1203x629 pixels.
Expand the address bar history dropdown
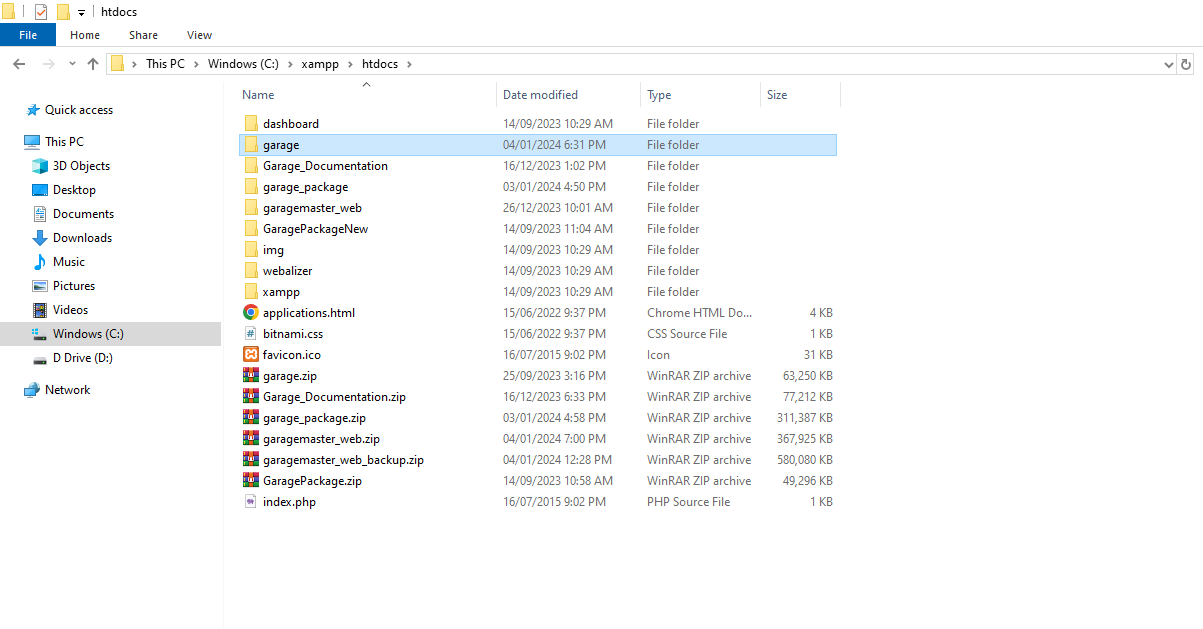1169,64
